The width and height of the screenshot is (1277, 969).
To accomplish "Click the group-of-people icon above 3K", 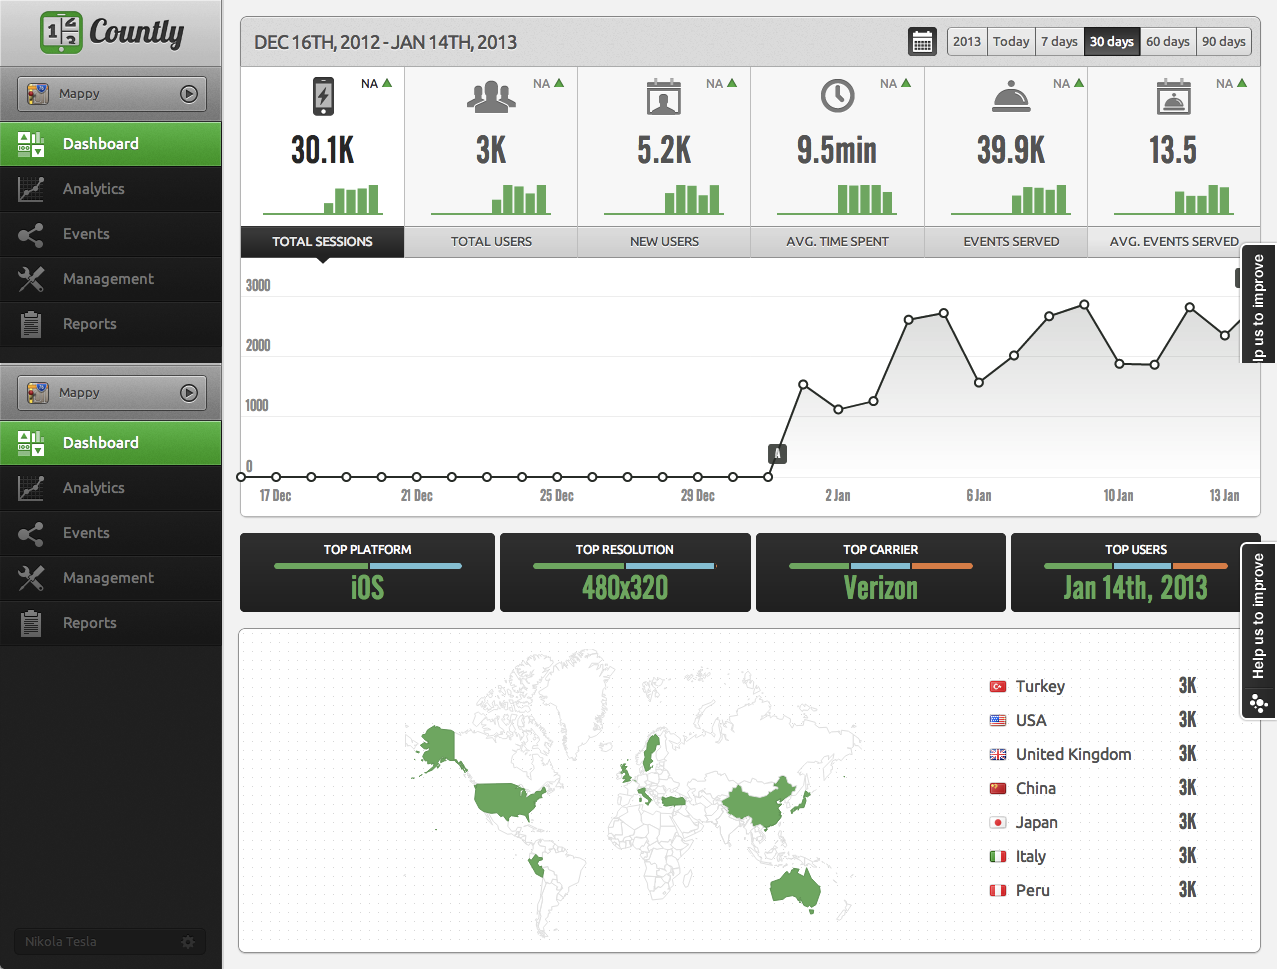I will 491,96.
